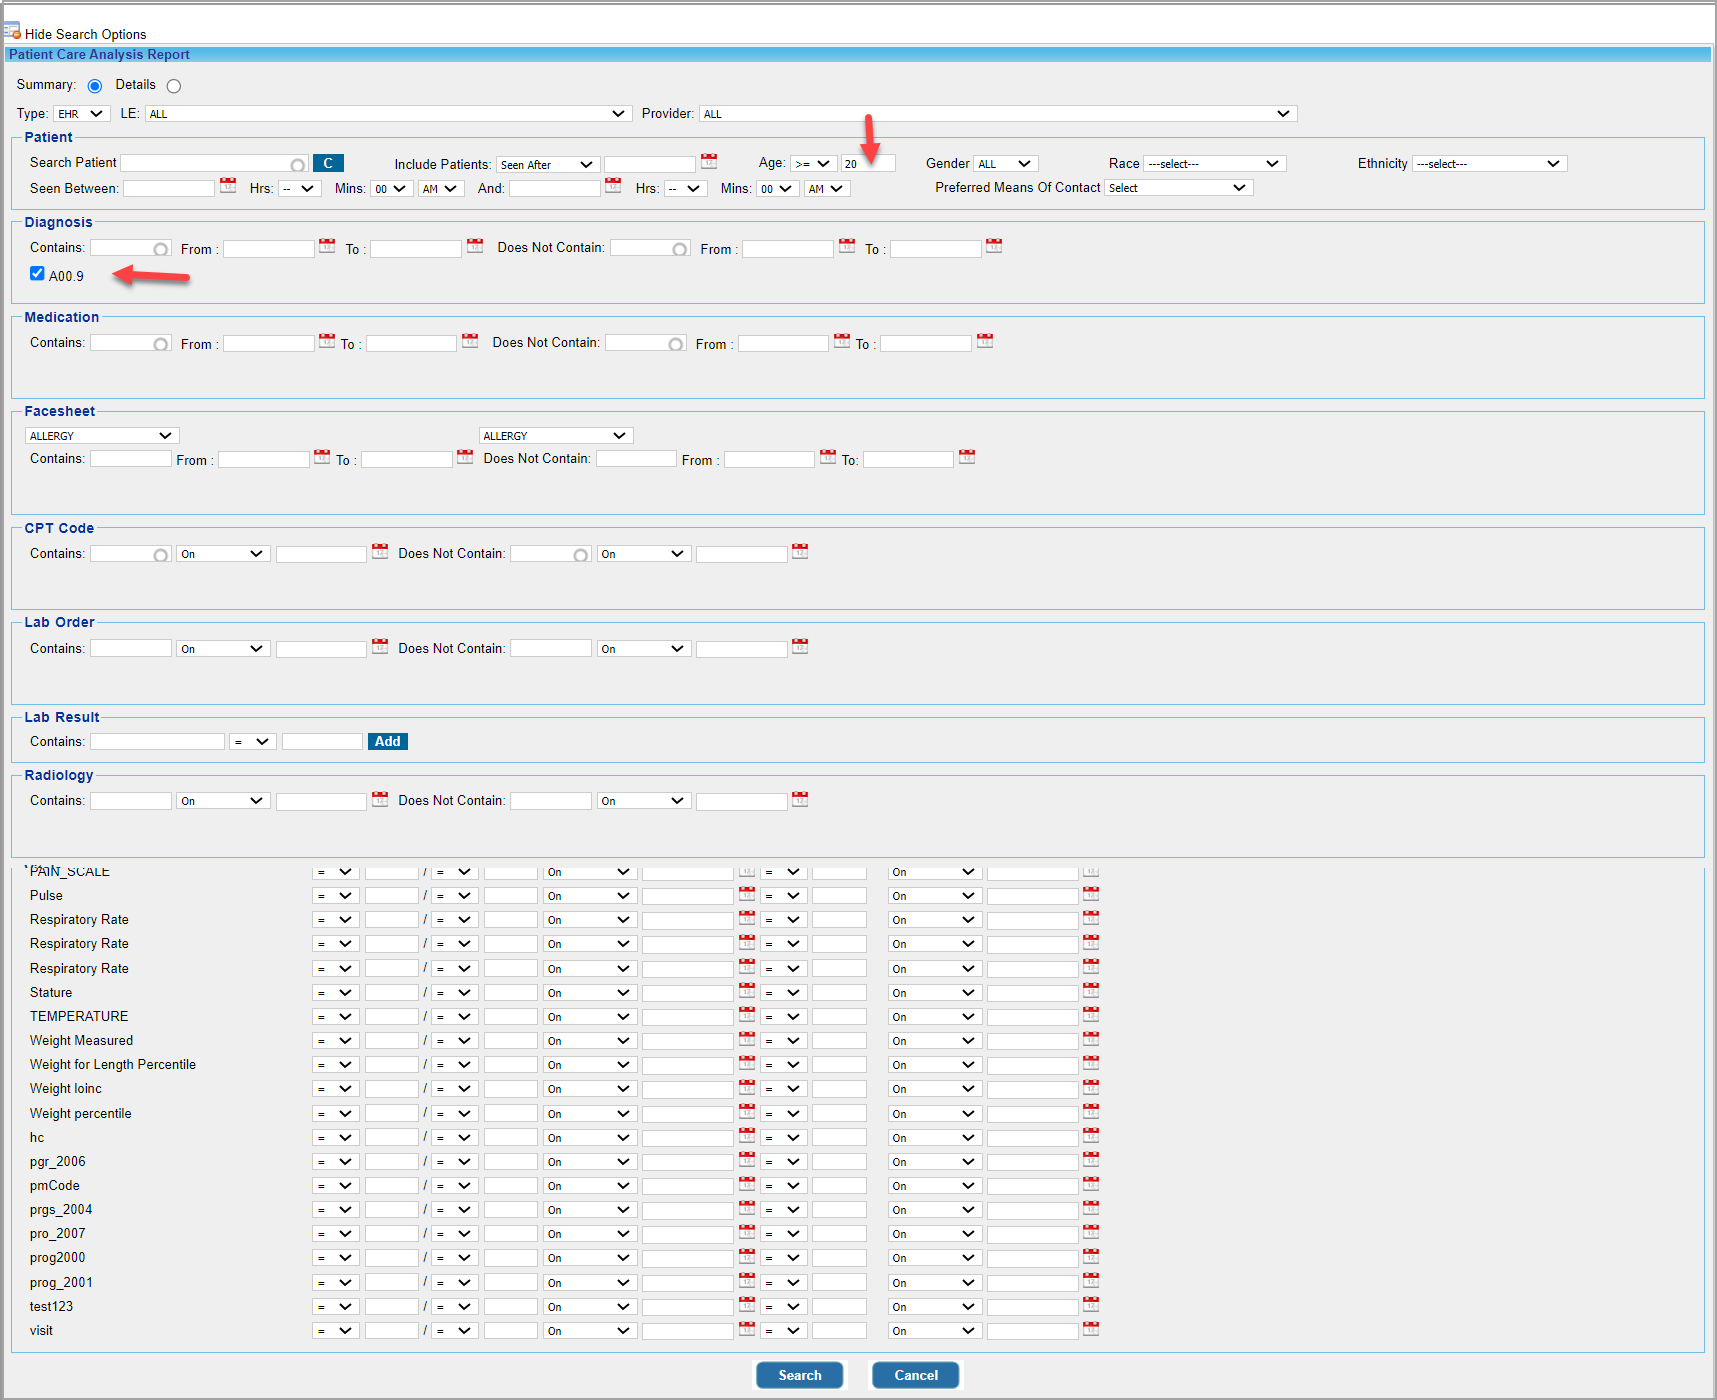Open the Provider dropdown

click(x=997, y=114)
